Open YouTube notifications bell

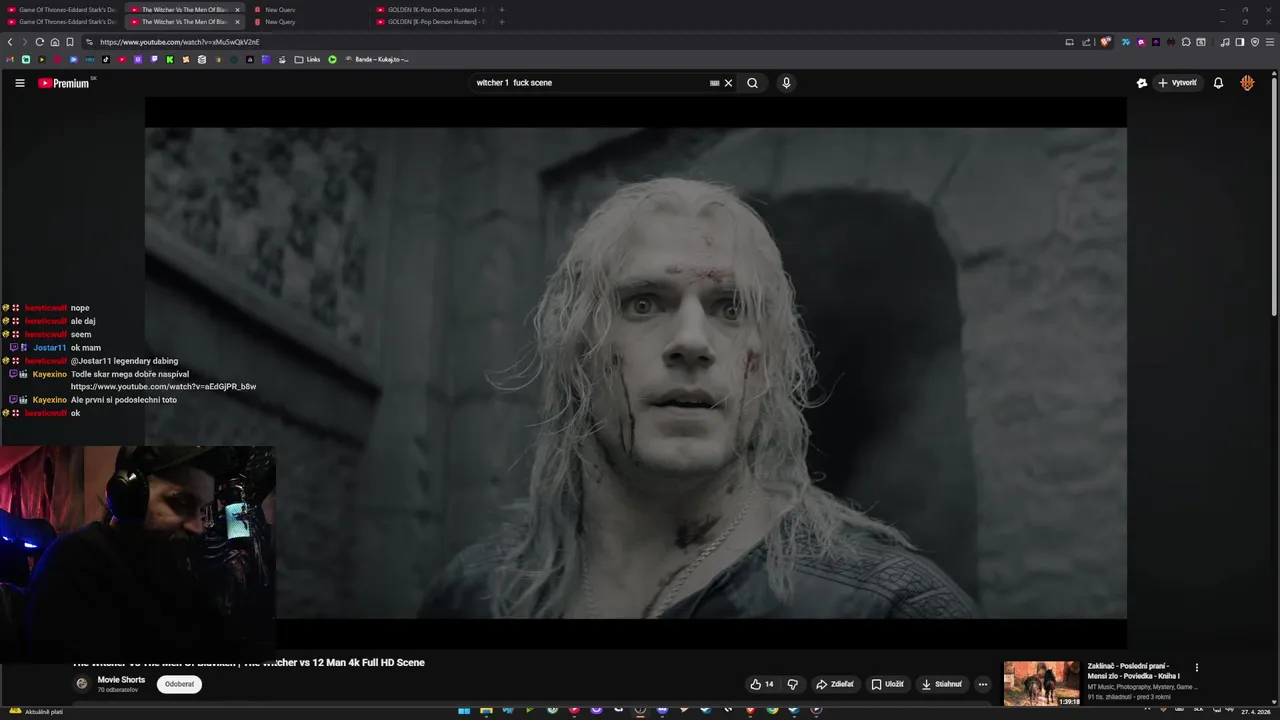coord(1218,83)
